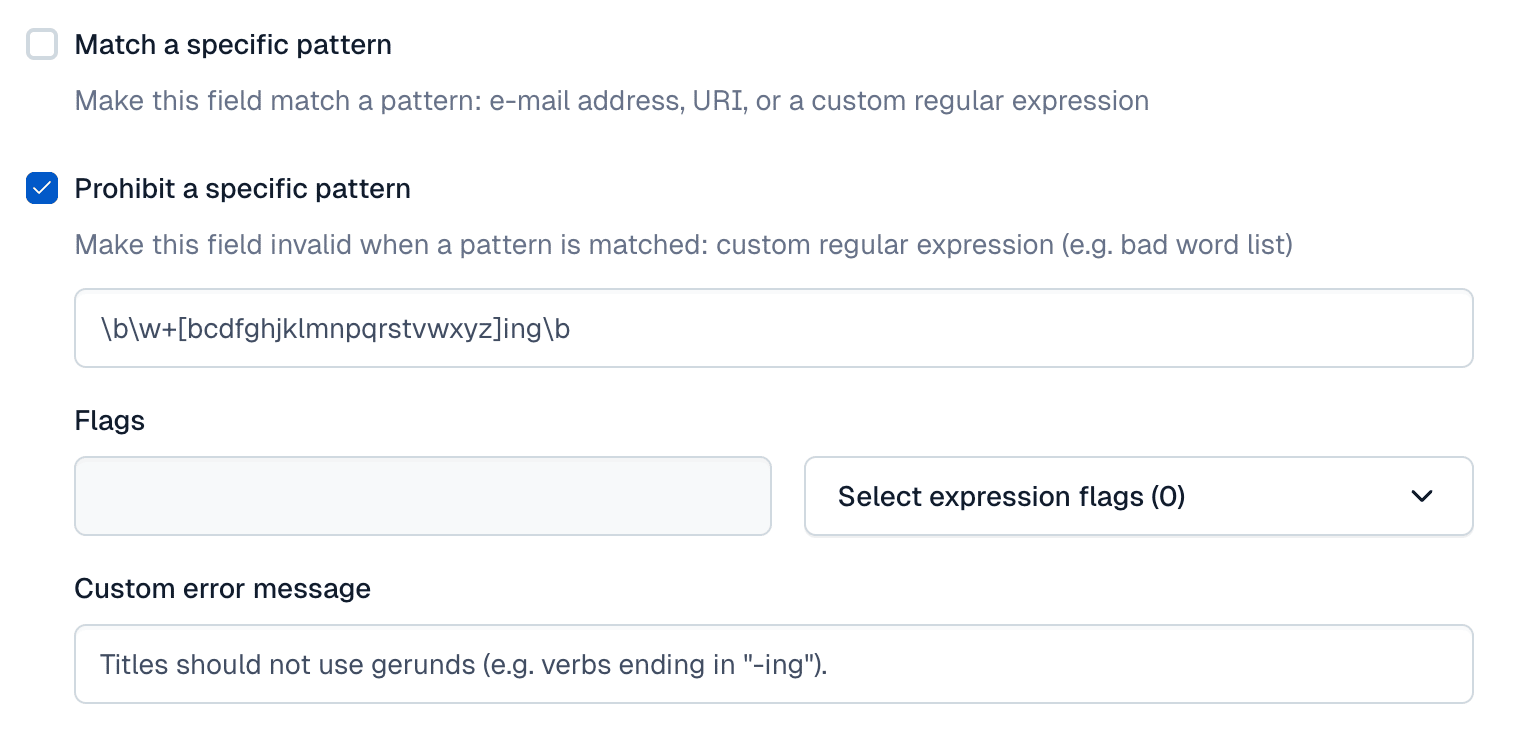Click the description text mentioning e-mail address, URI
Screen dimensions: 1520x732
612,101
